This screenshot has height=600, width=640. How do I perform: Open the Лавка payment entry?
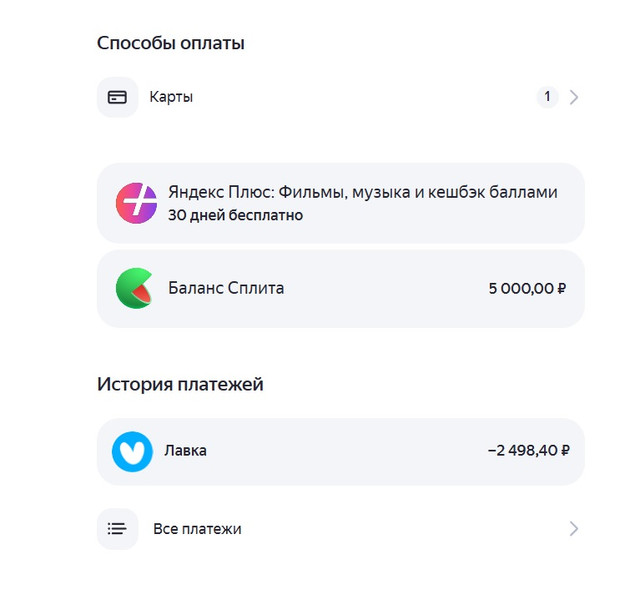(340, 451)
